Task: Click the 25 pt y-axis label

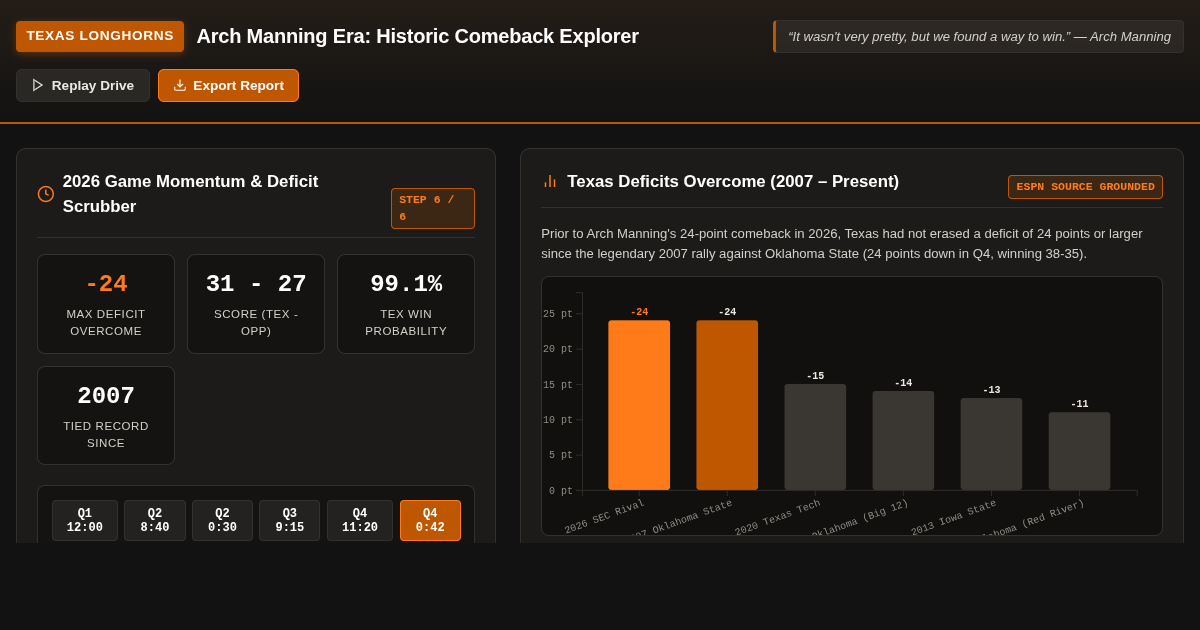Action: click(558, 314)
